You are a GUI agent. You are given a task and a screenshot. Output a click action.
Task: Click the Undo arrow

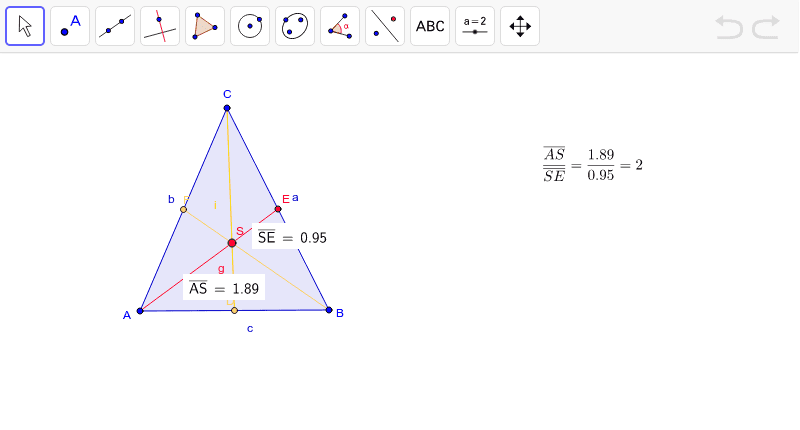tap(729, 27)
